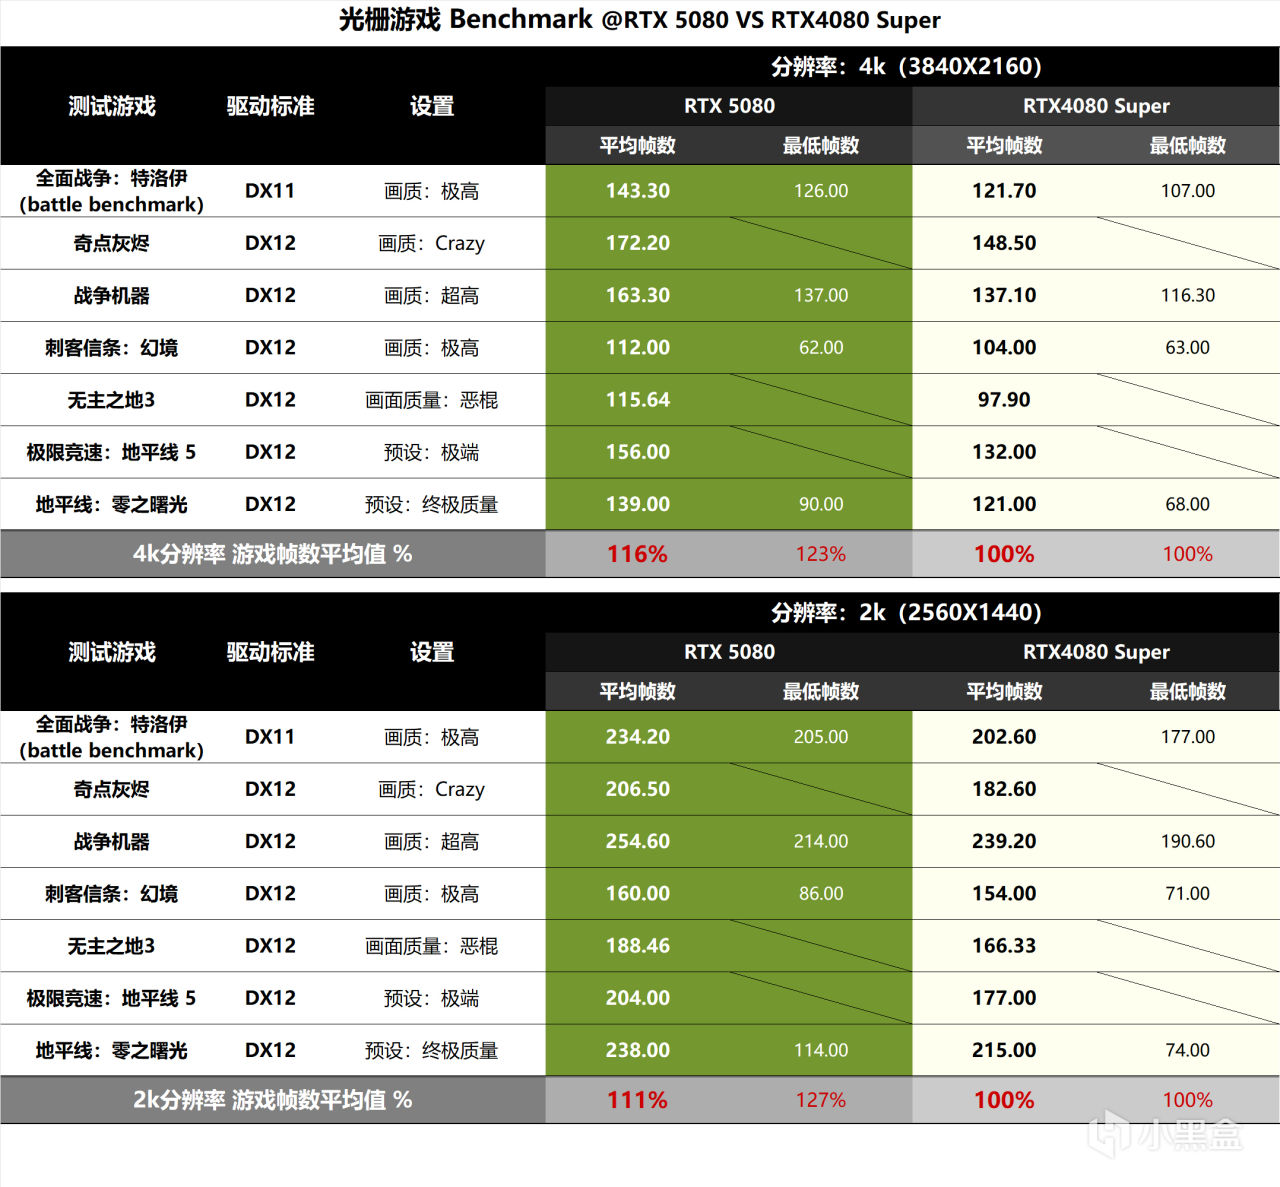1280x1187 pixels.
Task: Select the cell showing "182.60"
Action: pyautogui.click(x=1004, y=789)
